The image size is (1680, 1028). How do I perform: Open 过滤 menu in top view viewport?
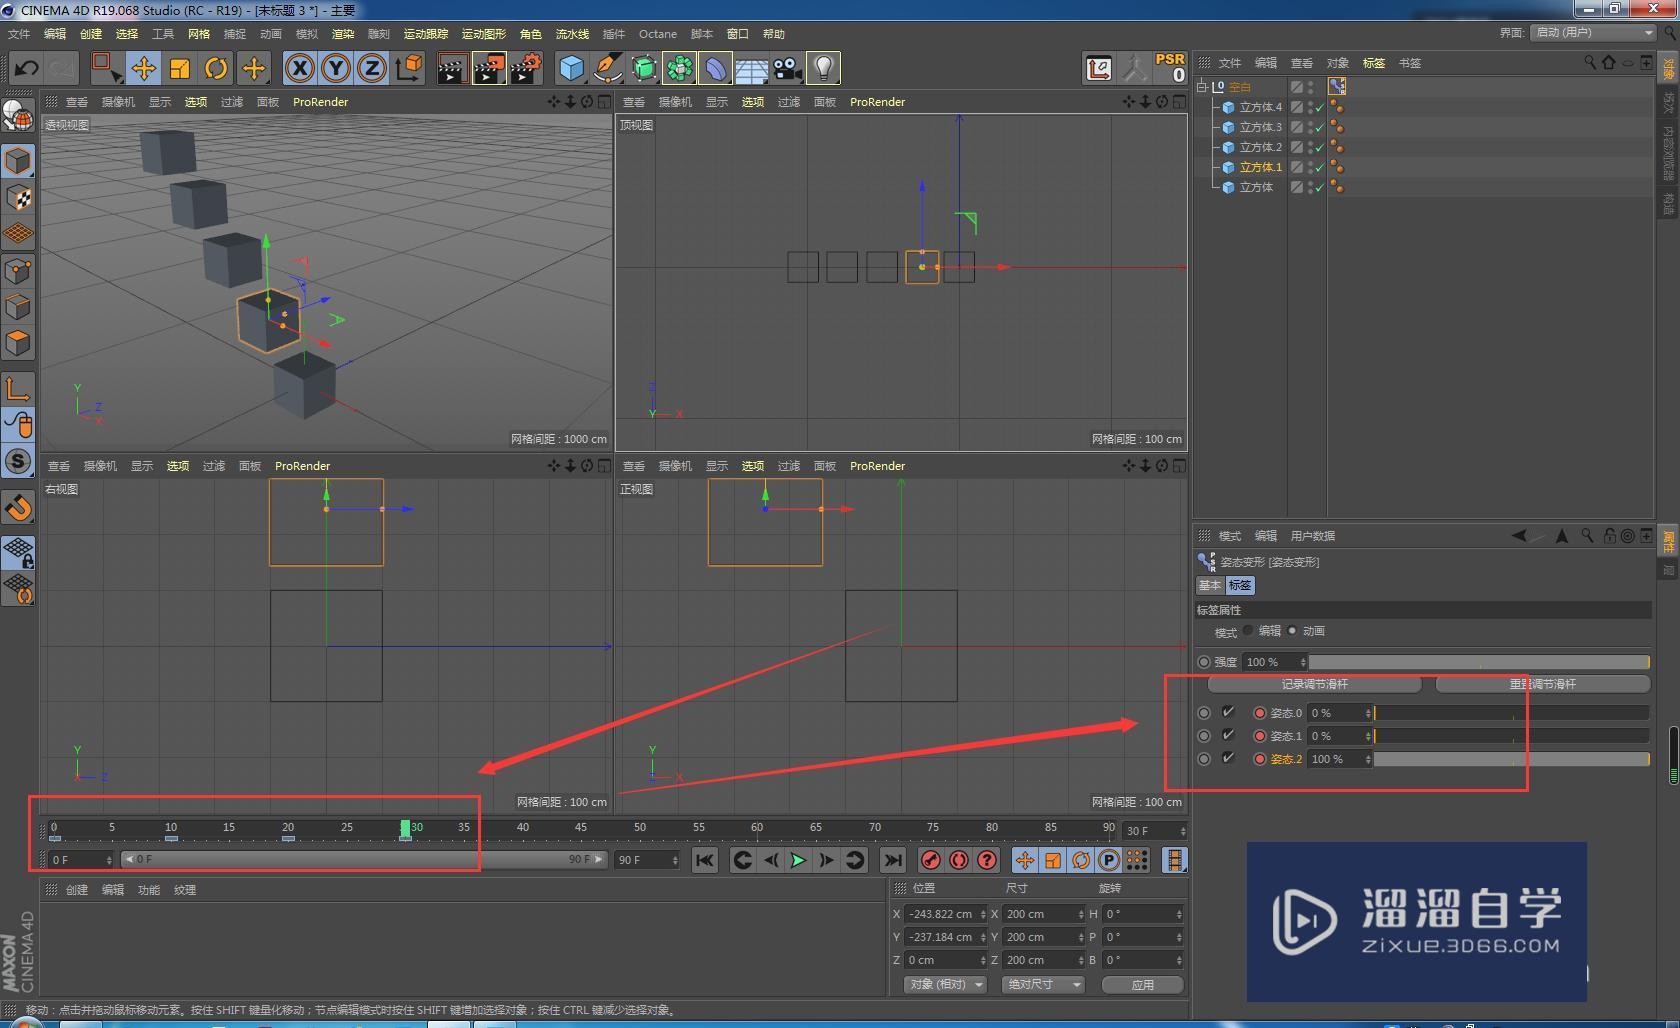point(788,102)
